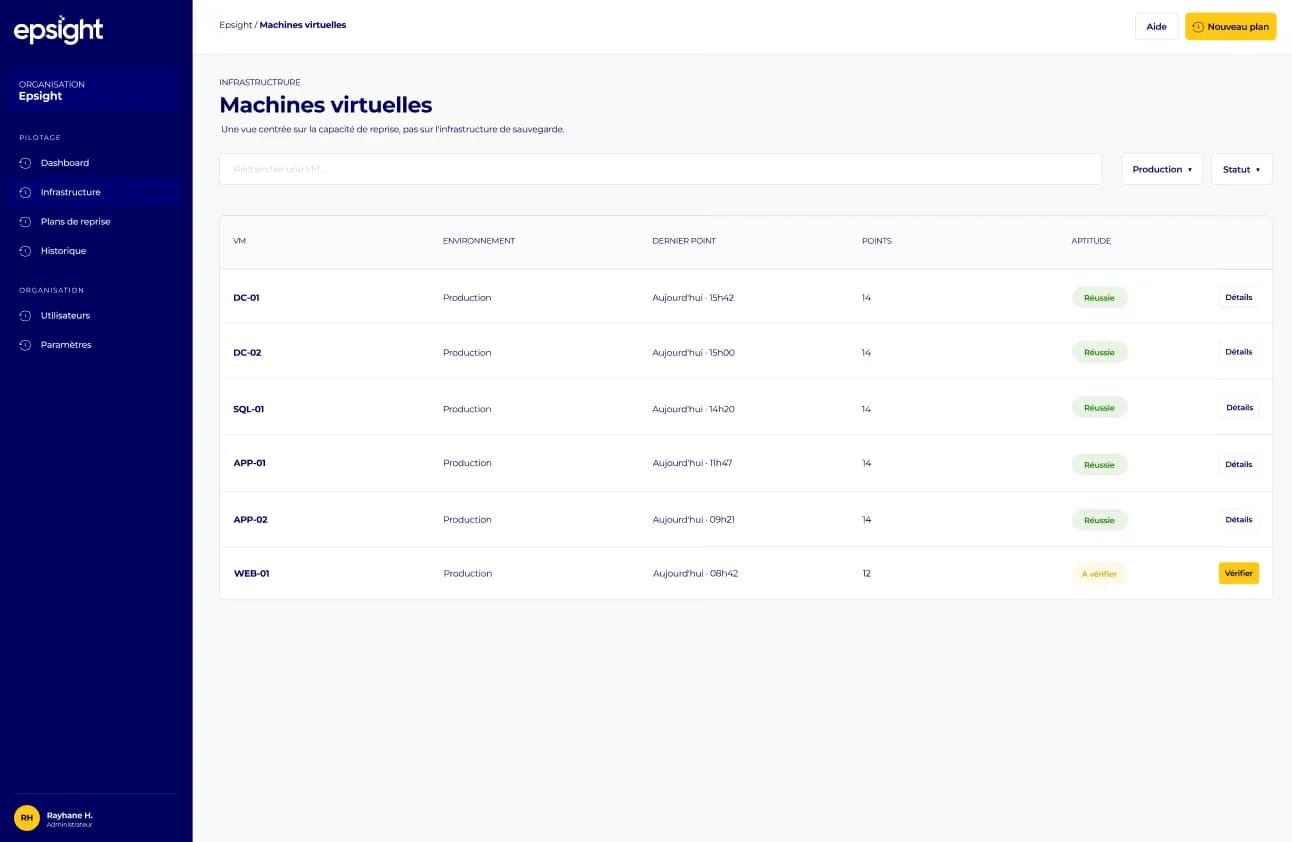1292x842 pixels.
Task: Click Aujourd'hui · 14h20 timestamp
Action: pos(693,409)
